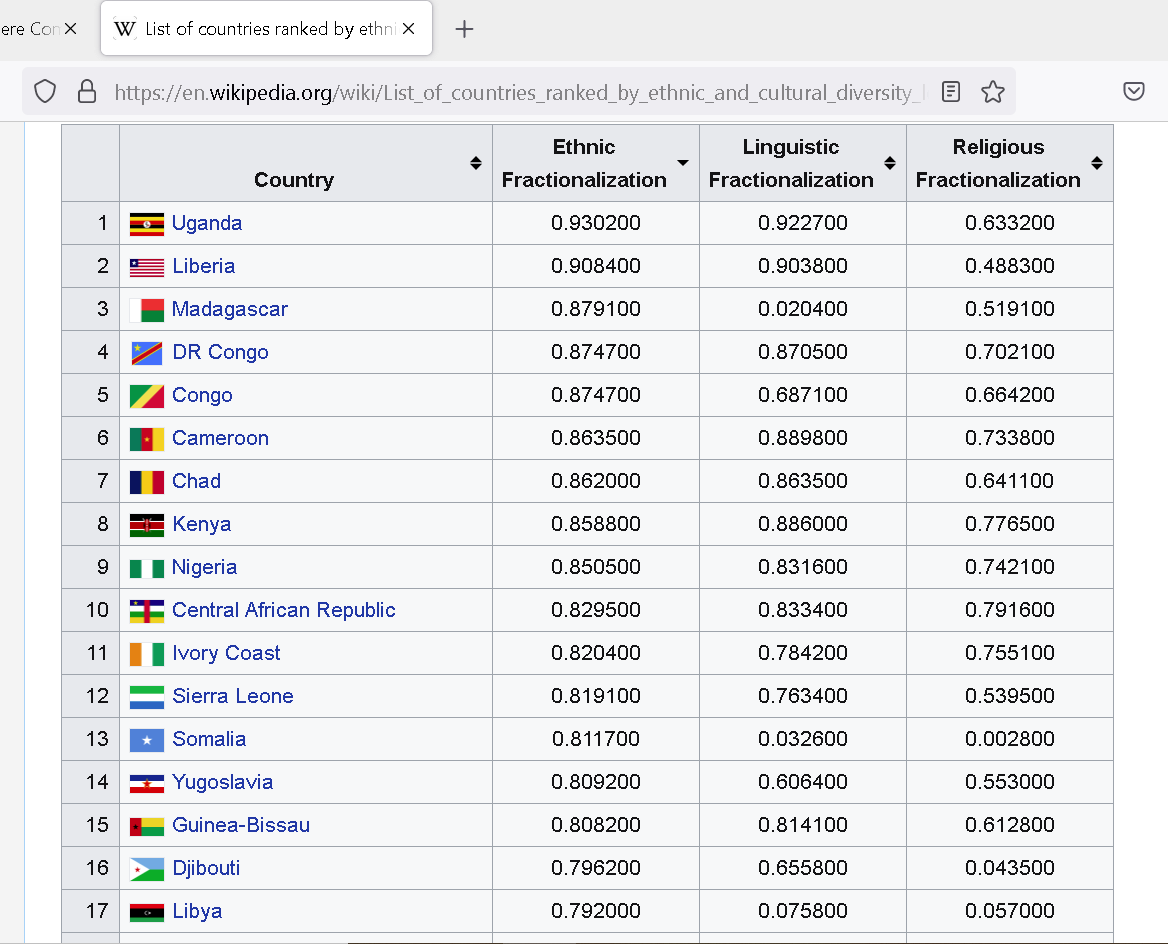Open the Sierra Leone link
The width and height of the screenshot is (1168, 944).
point(232,697)
